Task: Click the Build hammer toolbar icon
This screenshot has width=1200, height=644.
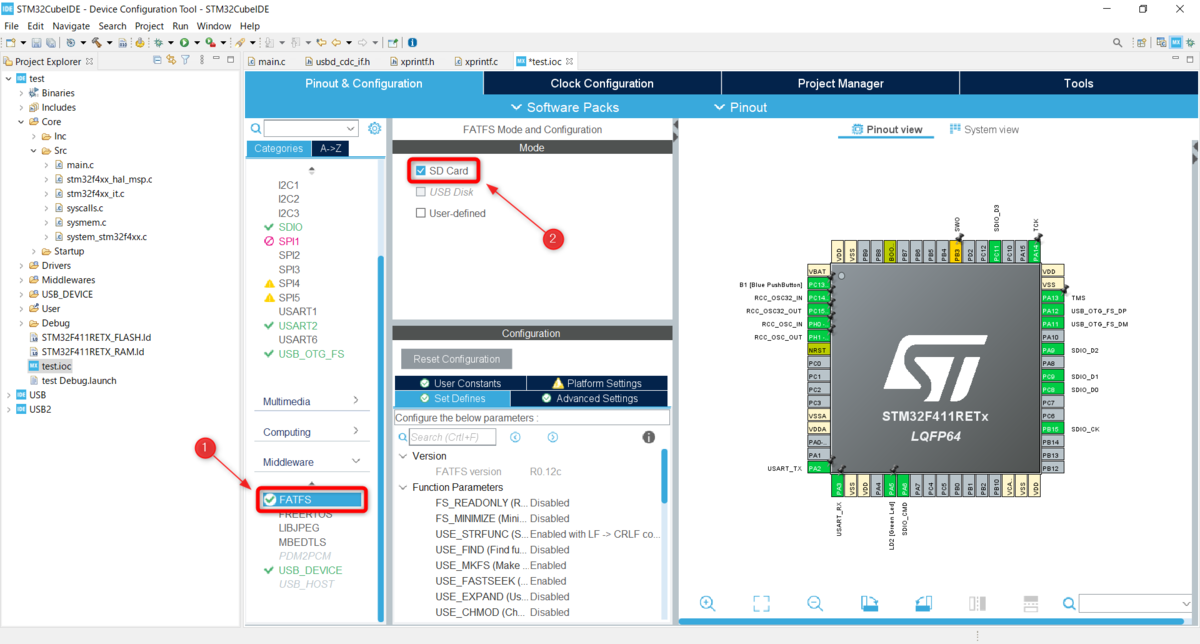Action: tap(97, 43)
